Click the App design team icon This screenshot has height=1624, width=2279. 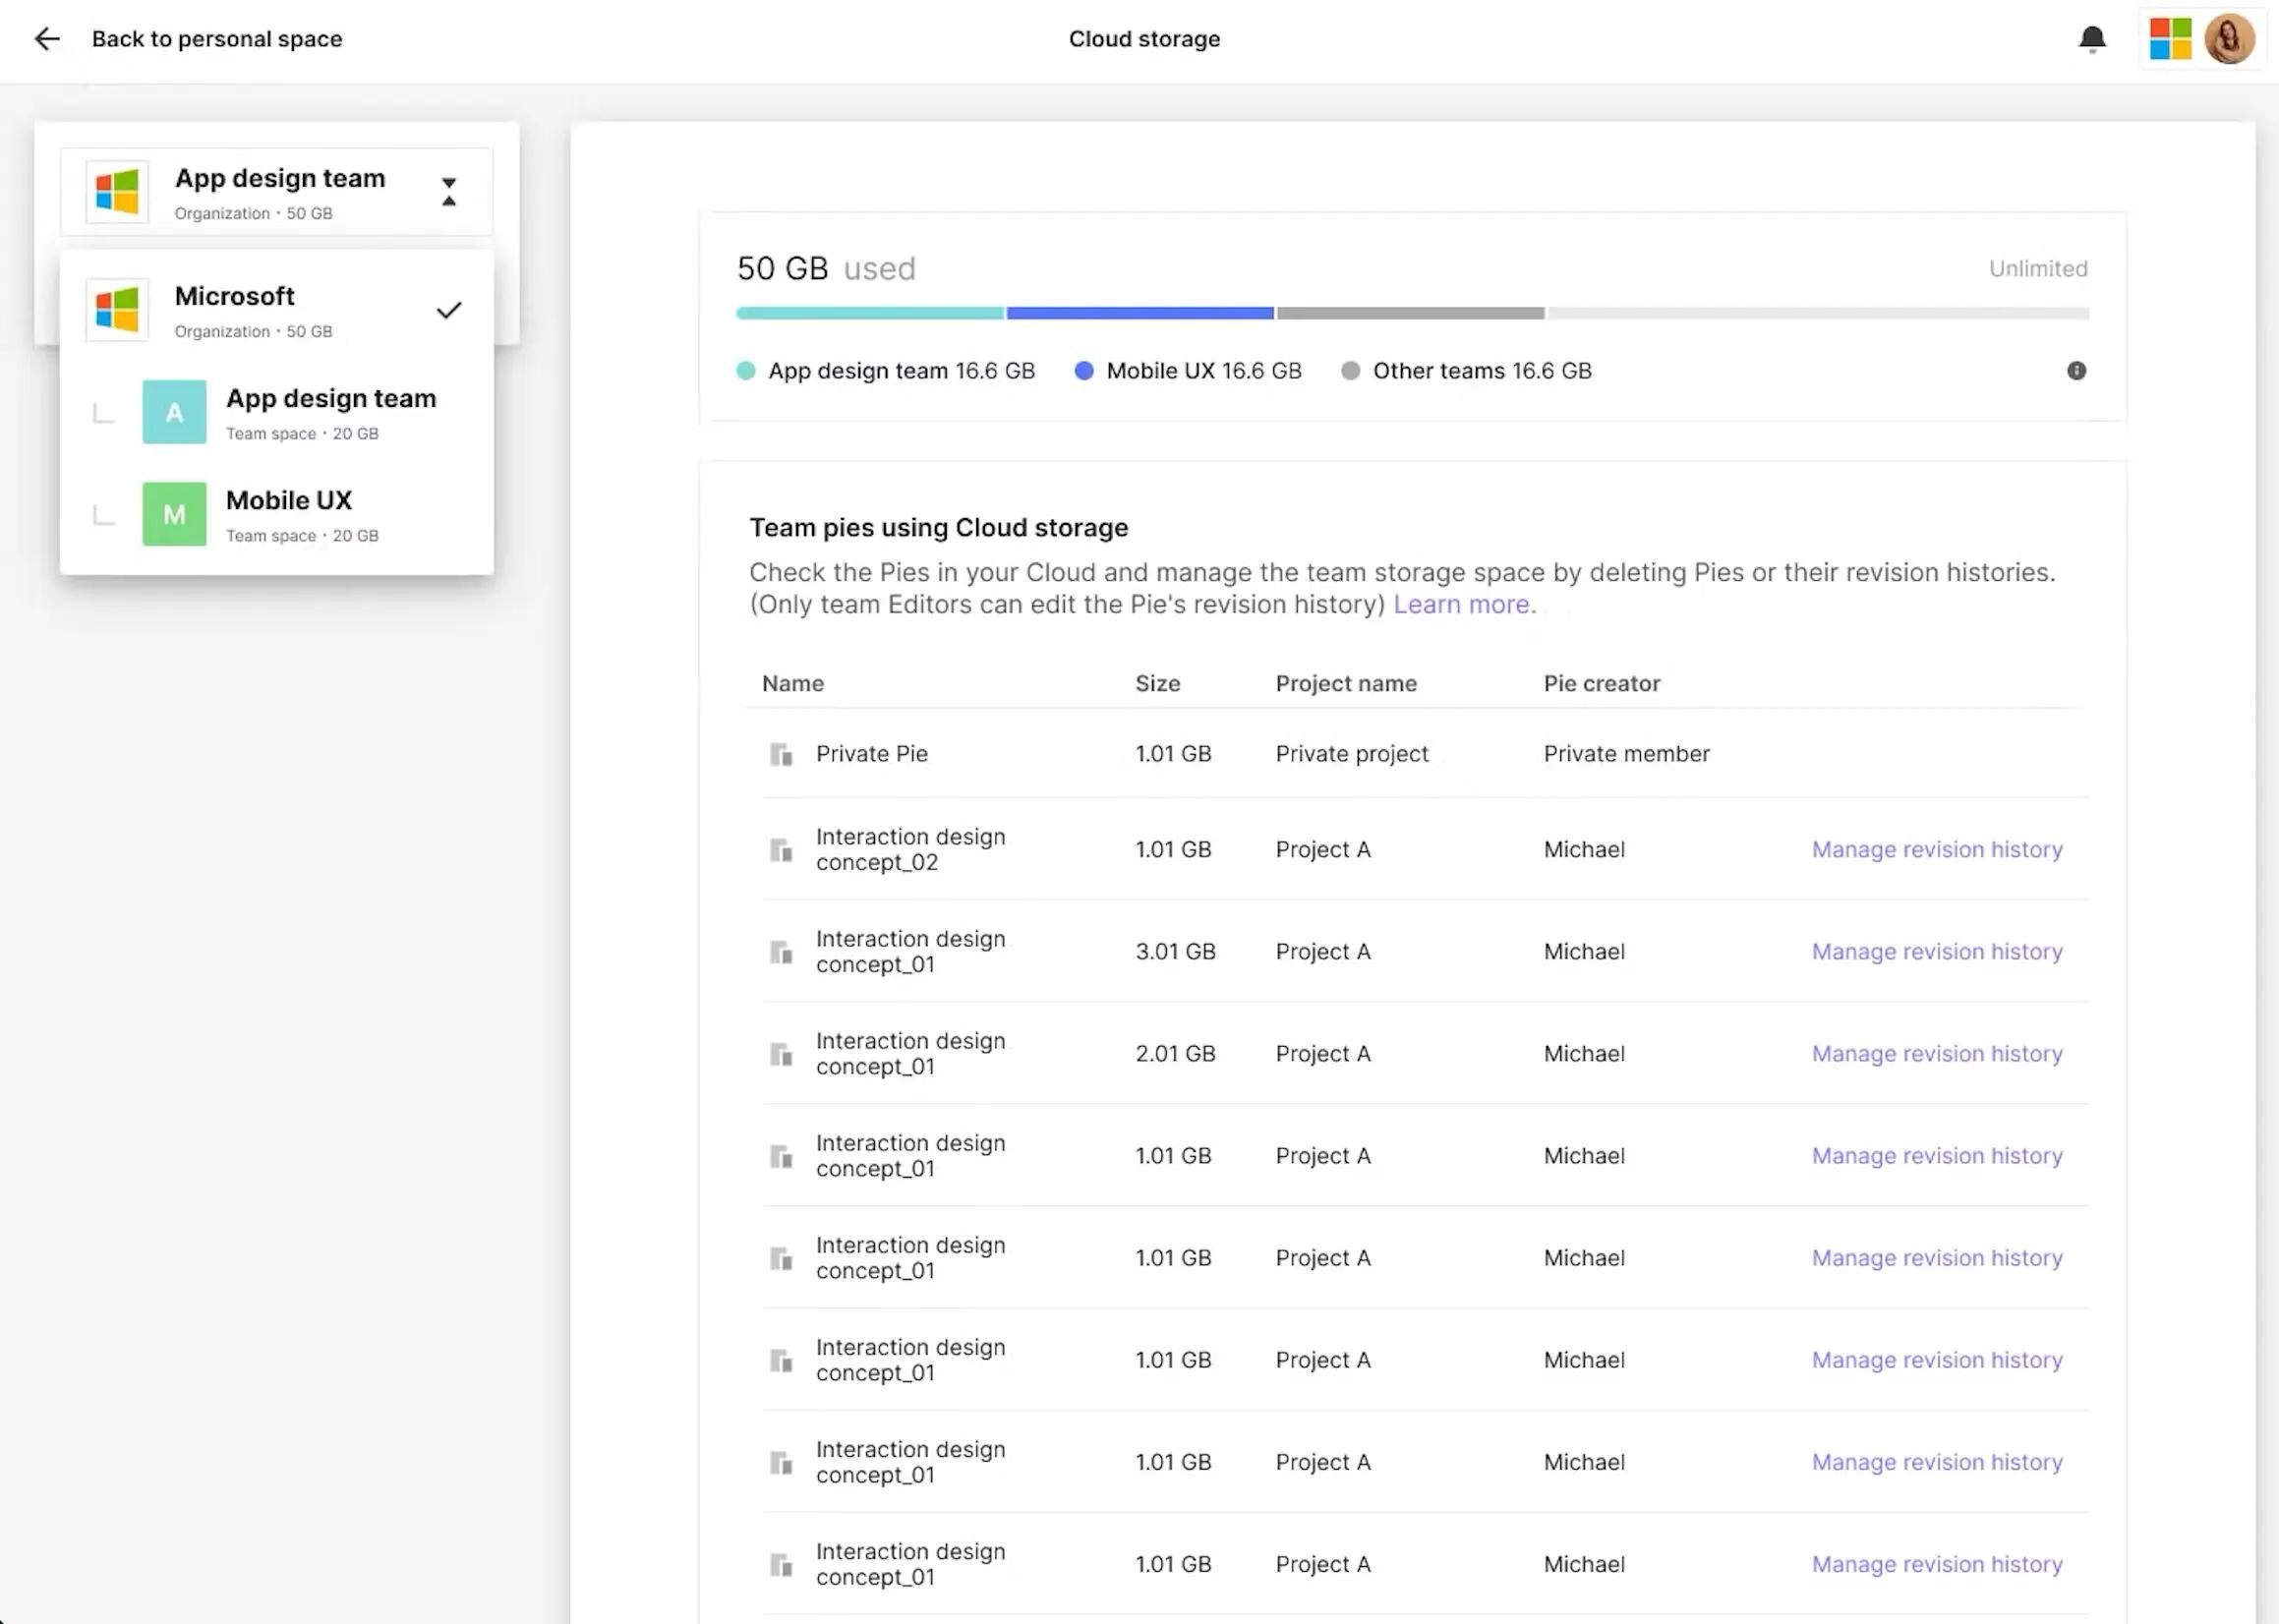pos(174,410)
